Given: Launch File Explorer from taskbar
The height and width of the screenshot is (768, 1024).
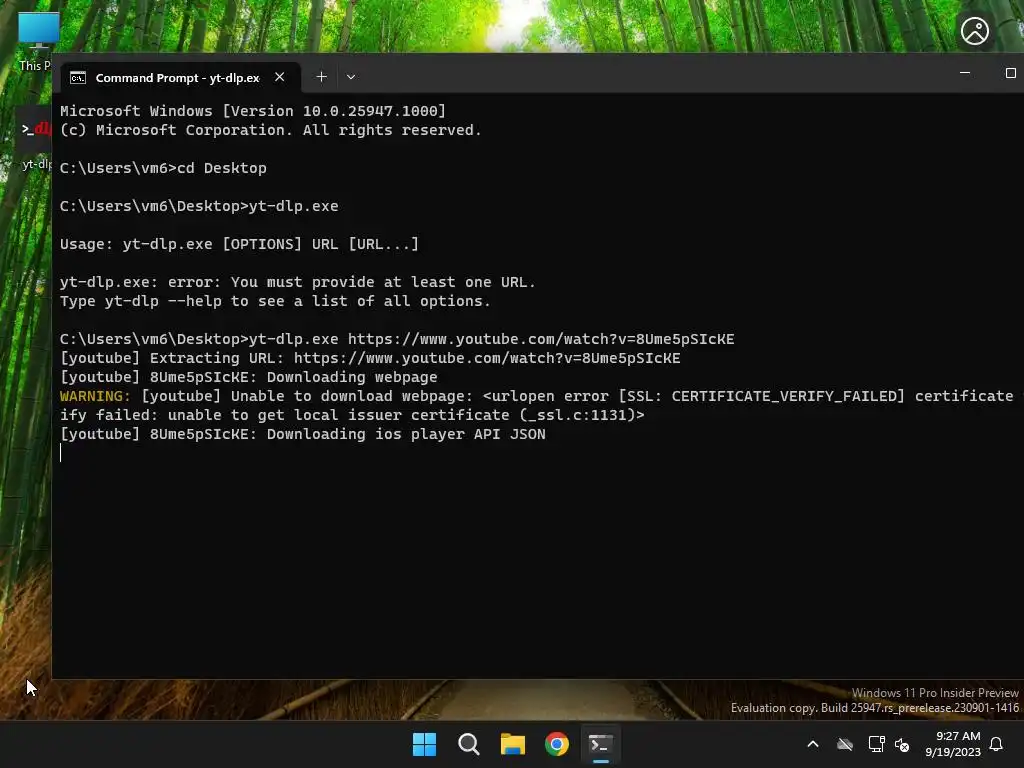Looking at the screenshot, I should 513,744.
